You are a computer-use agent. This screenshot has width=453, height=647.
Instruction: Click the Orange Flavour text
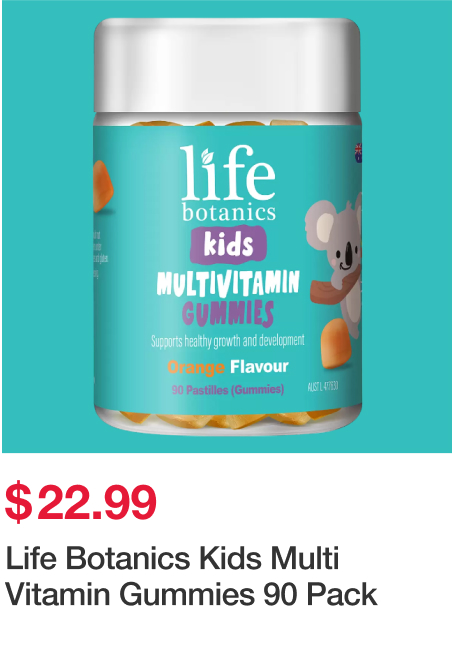228,367
